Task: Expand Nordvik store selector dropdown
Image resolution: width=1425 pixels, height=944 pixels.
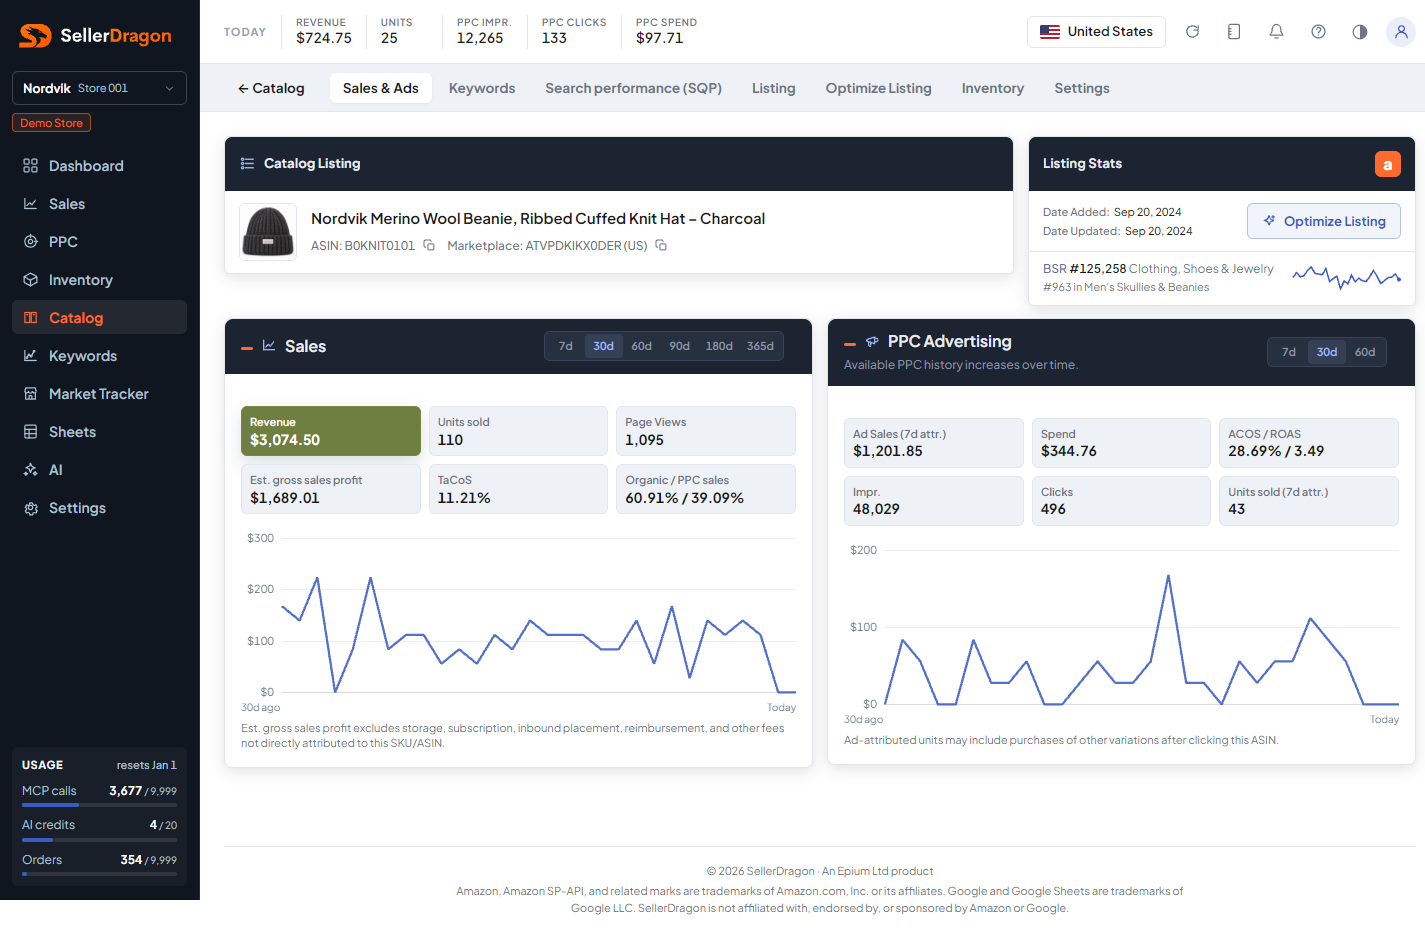Action: (99, 88)
